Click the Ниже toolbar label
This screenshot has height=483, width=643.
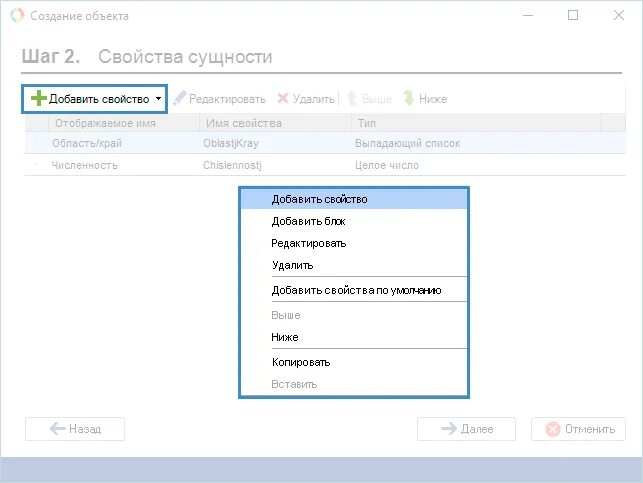point(433,99)
